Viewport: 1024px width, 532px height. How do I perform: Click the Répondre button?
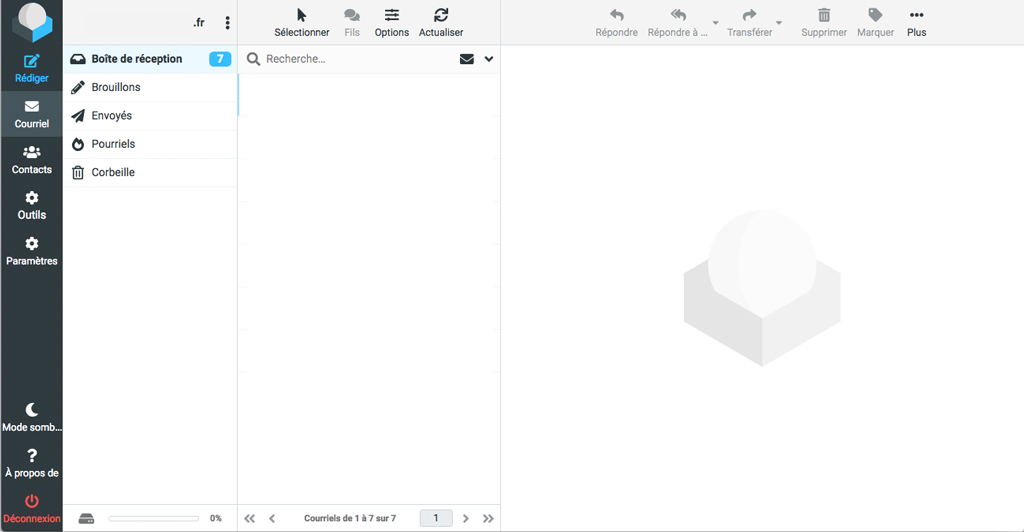coord(616,23)
